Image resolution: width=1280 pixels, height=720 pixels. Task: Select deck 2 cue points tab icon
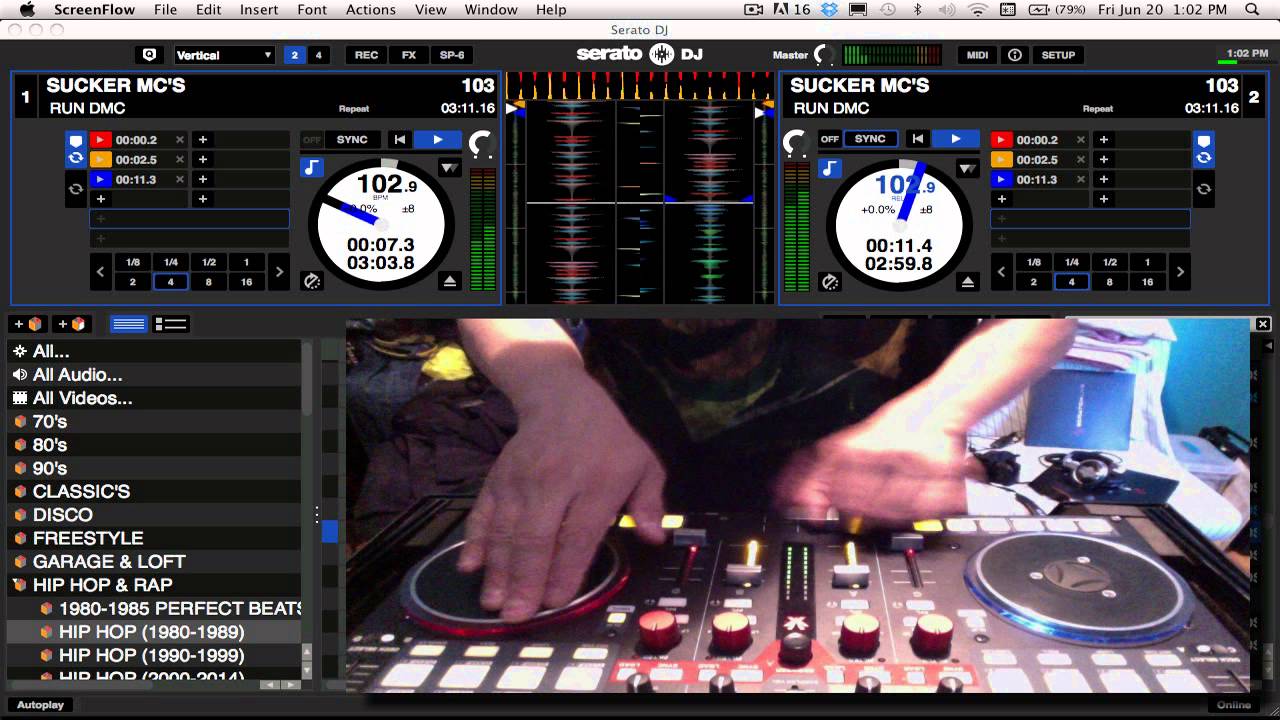[1204, 140]
